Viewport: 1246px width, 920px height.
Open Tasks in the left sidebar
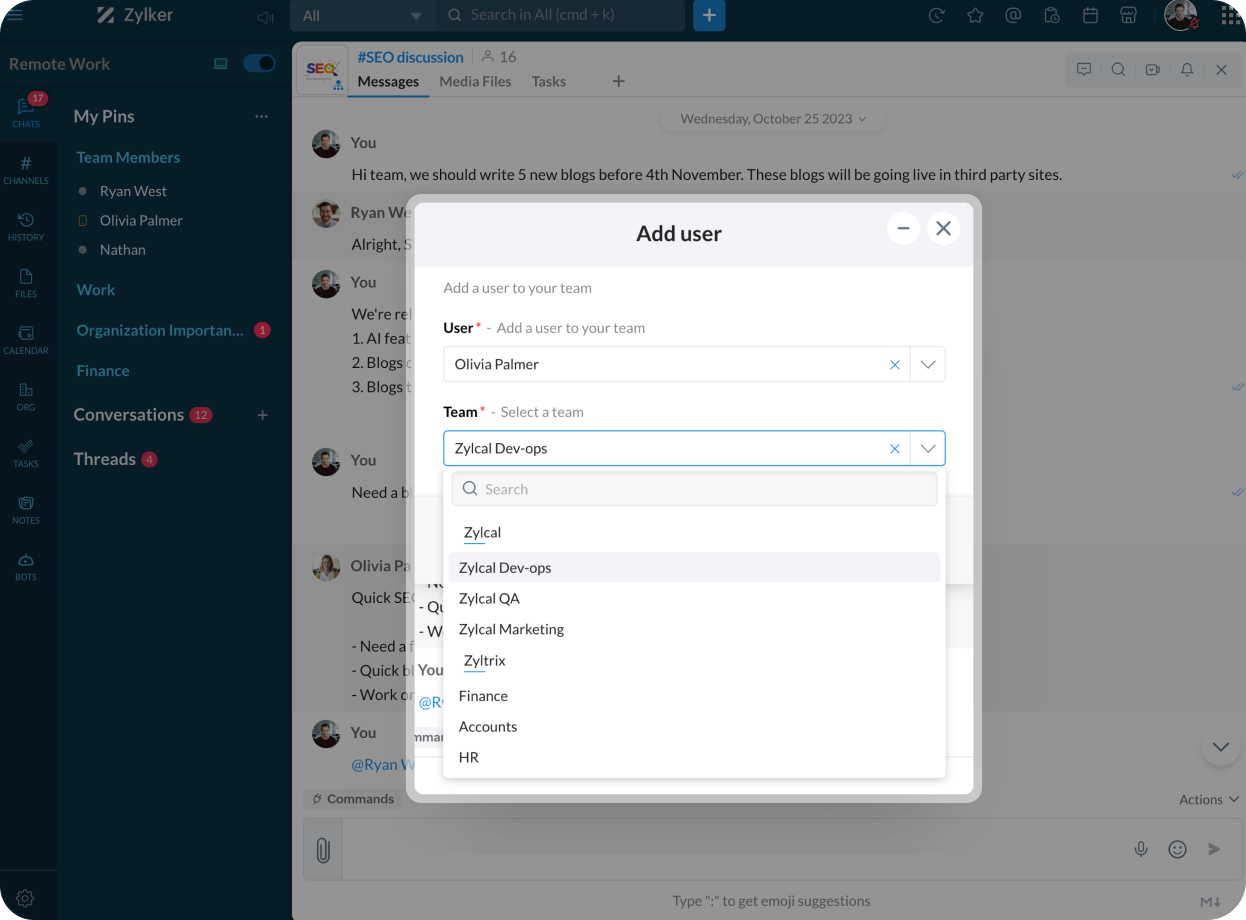click(26, 453)
